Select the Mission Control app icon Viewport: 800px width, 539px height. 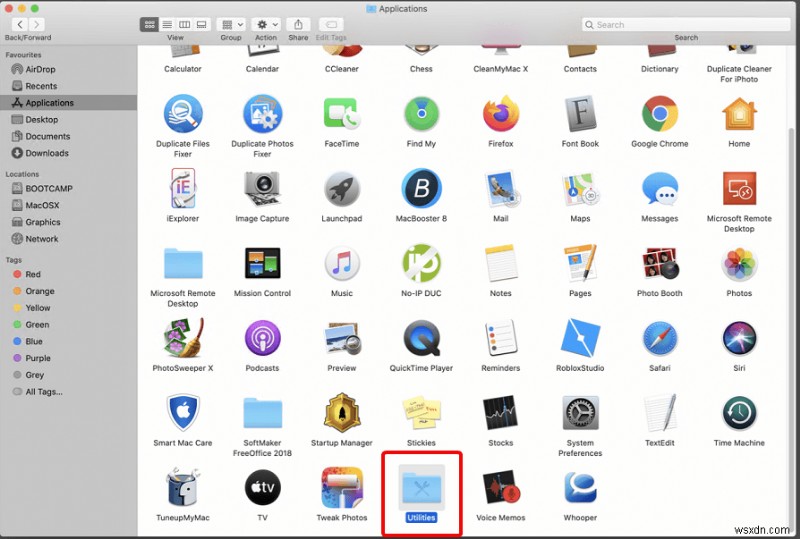tap(262, 263)
